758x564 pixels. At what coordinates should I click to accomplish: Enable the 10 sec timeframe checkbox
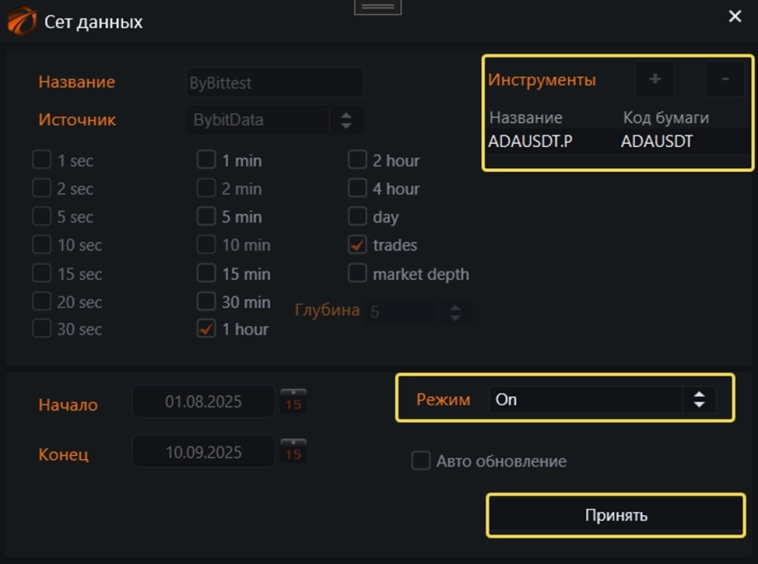pos(42,245)
